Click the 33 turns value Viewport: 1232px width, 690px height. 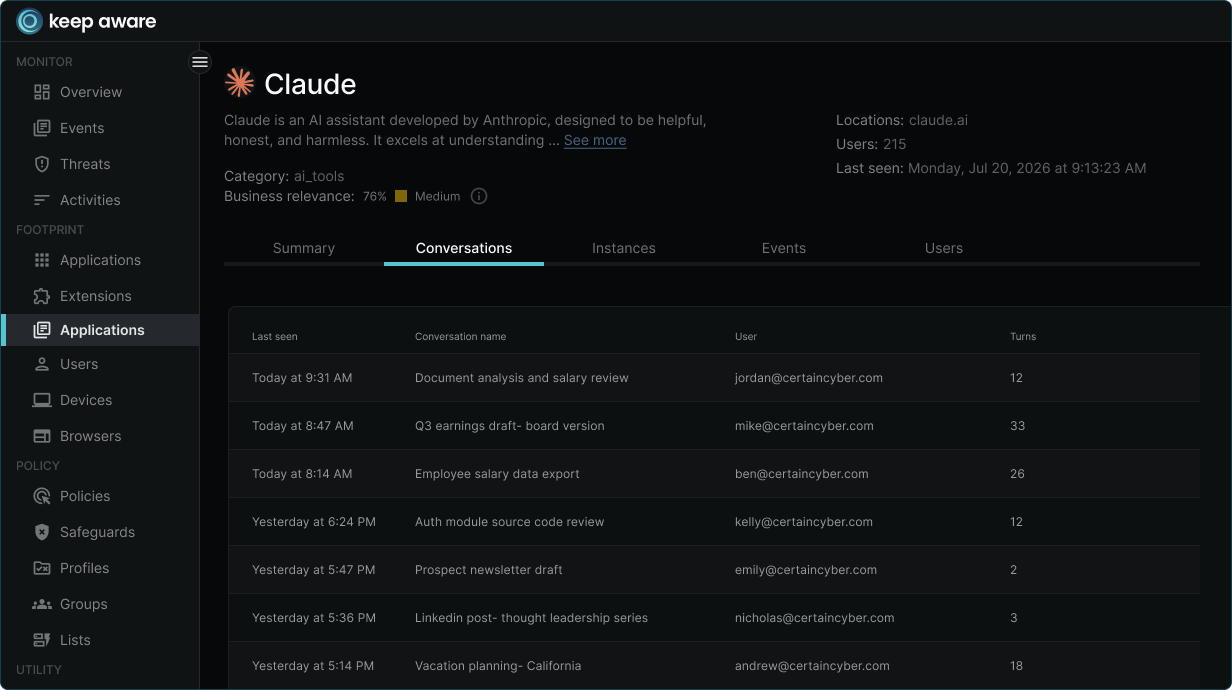tap(1018, 426)
